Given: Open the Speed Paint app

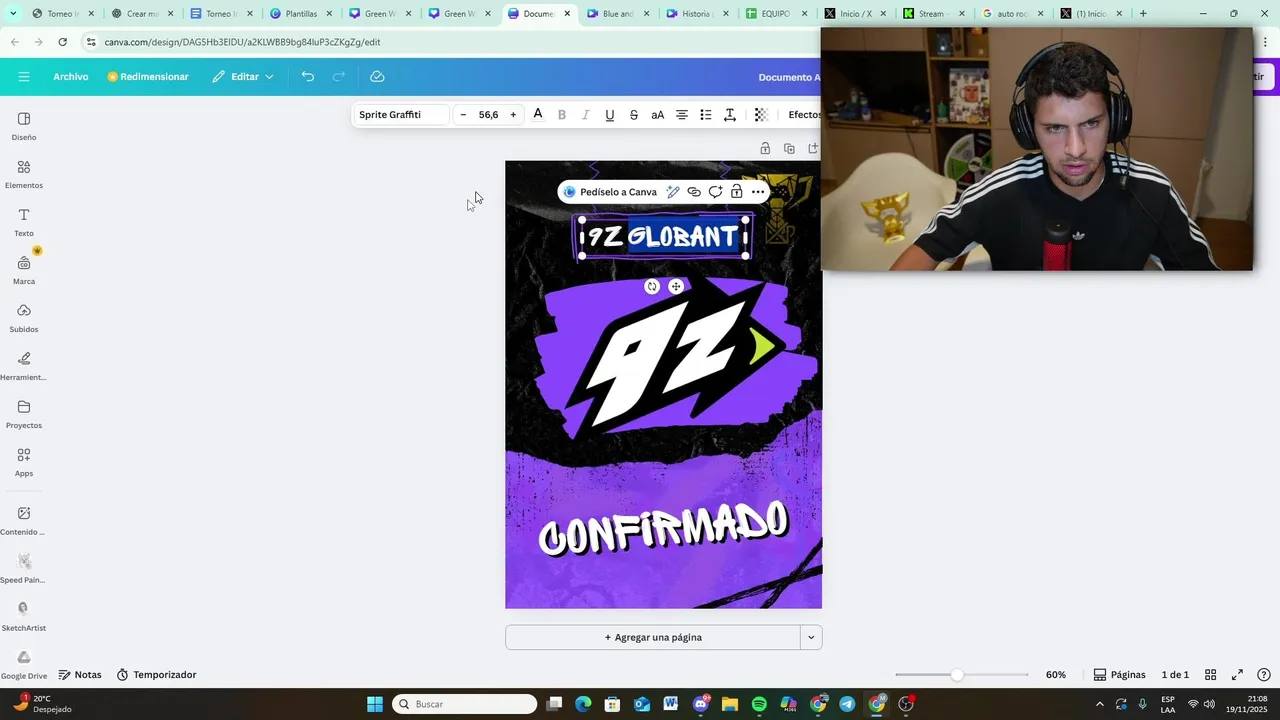Looking at the screenshot, I should [x=24, y=568].
